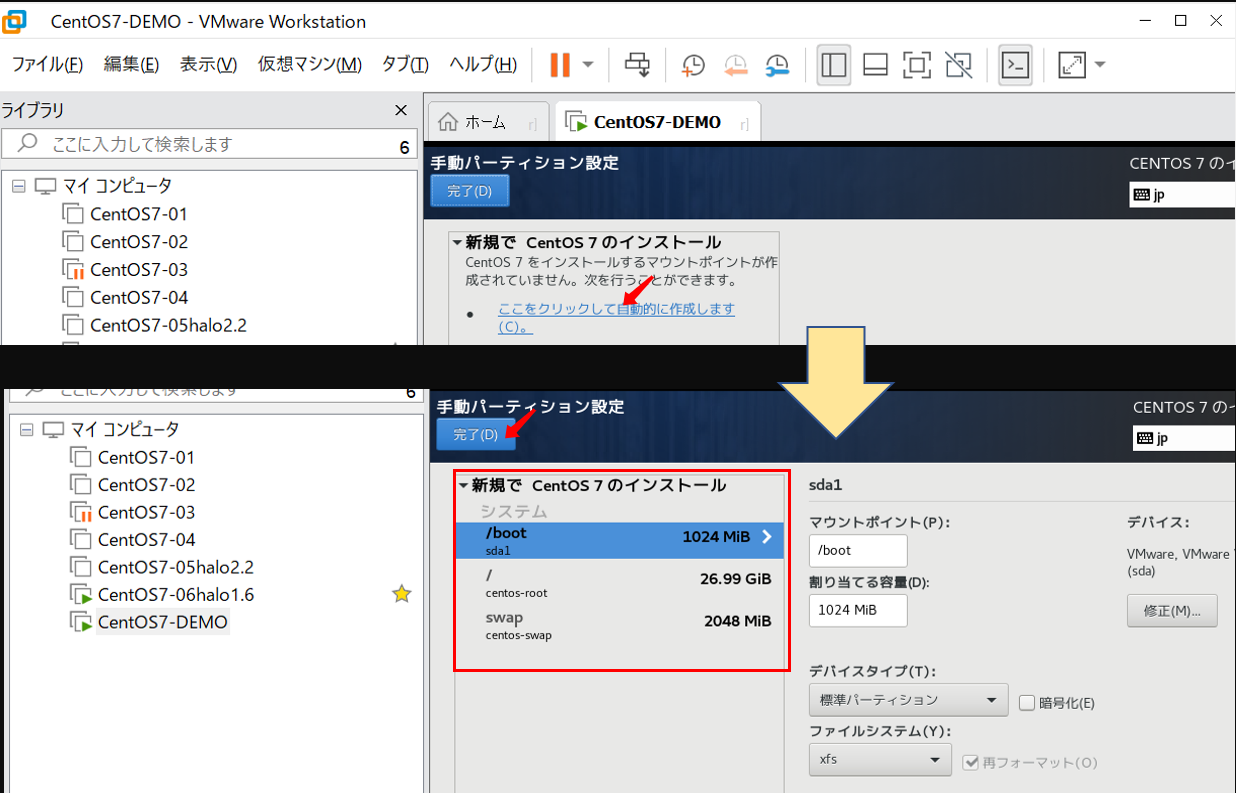The height and width of the screenshot is (793, 1236).
Task: Select the swap centos-swap partition row
Action: coord(619,625)
